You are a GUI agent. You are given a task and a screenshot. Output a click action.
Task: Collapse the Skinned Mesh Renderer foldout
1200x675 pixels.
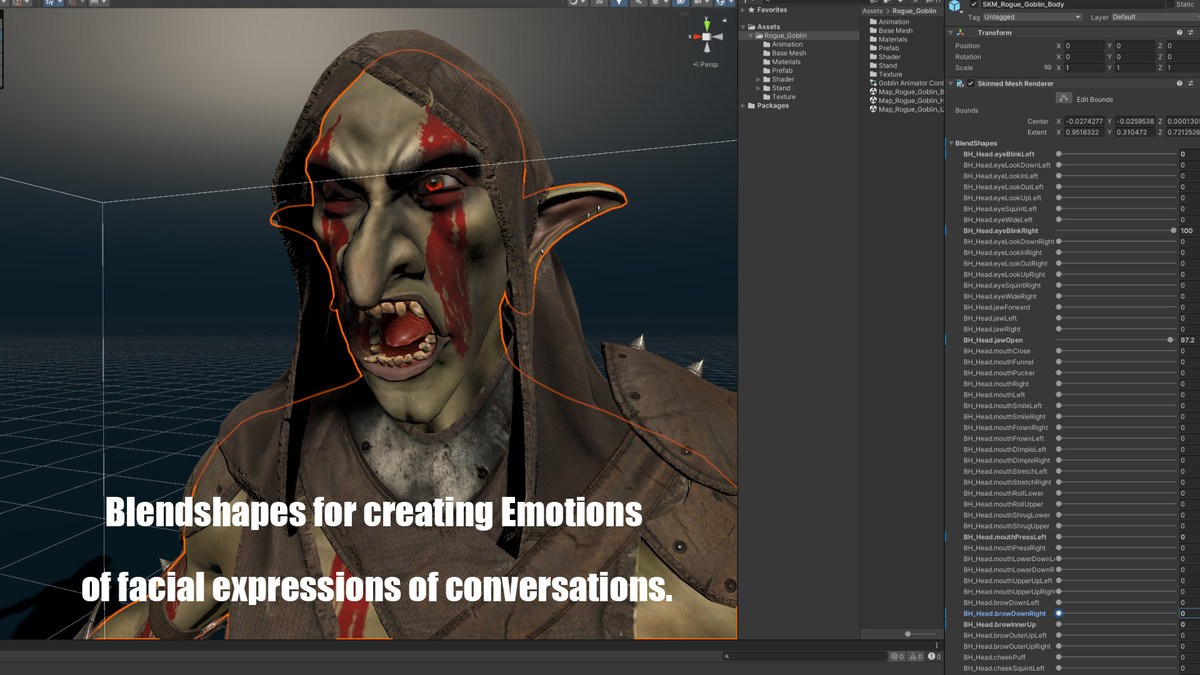[951, 84]
